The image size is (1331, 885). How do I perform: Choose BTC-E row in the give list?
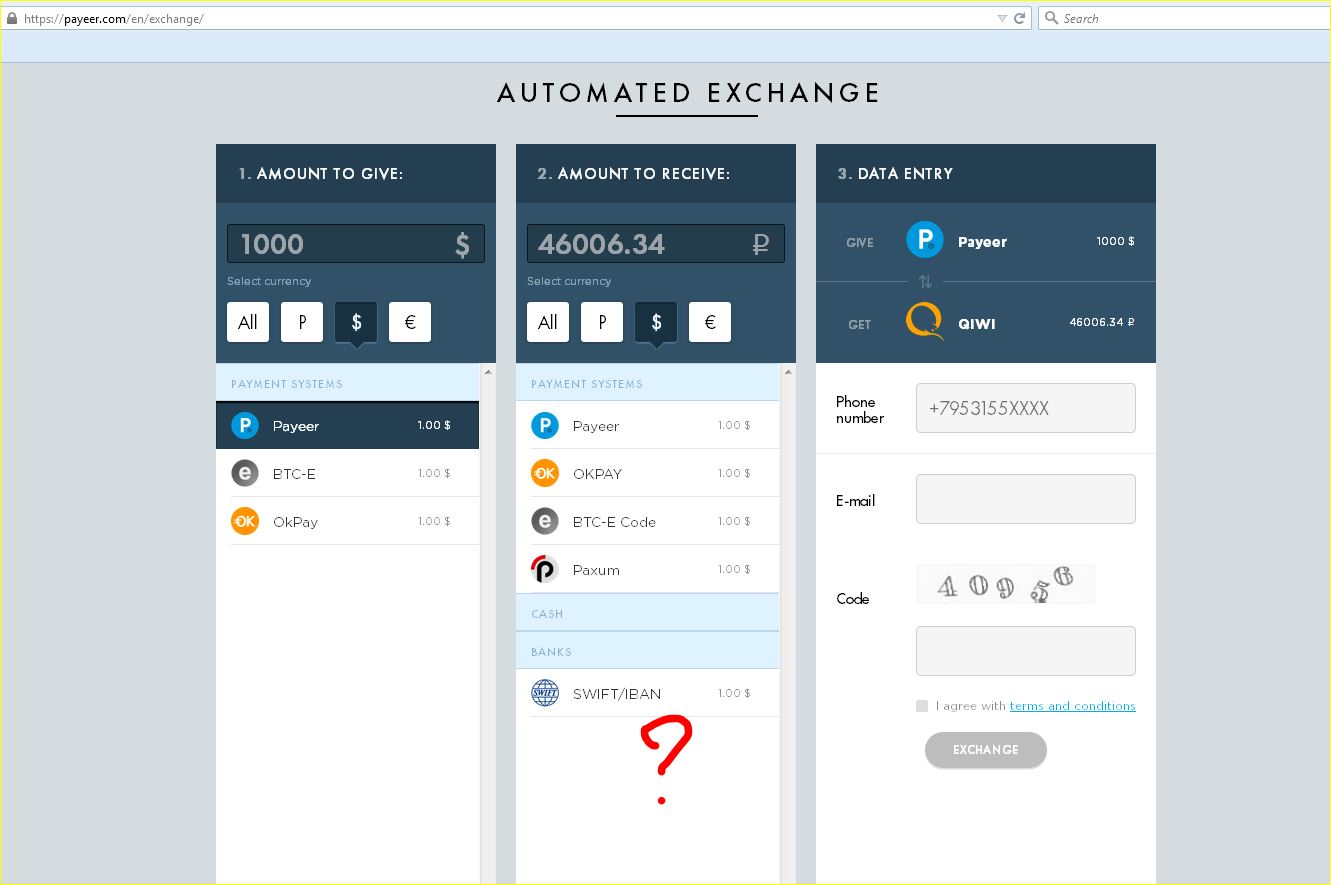[347, 473]
